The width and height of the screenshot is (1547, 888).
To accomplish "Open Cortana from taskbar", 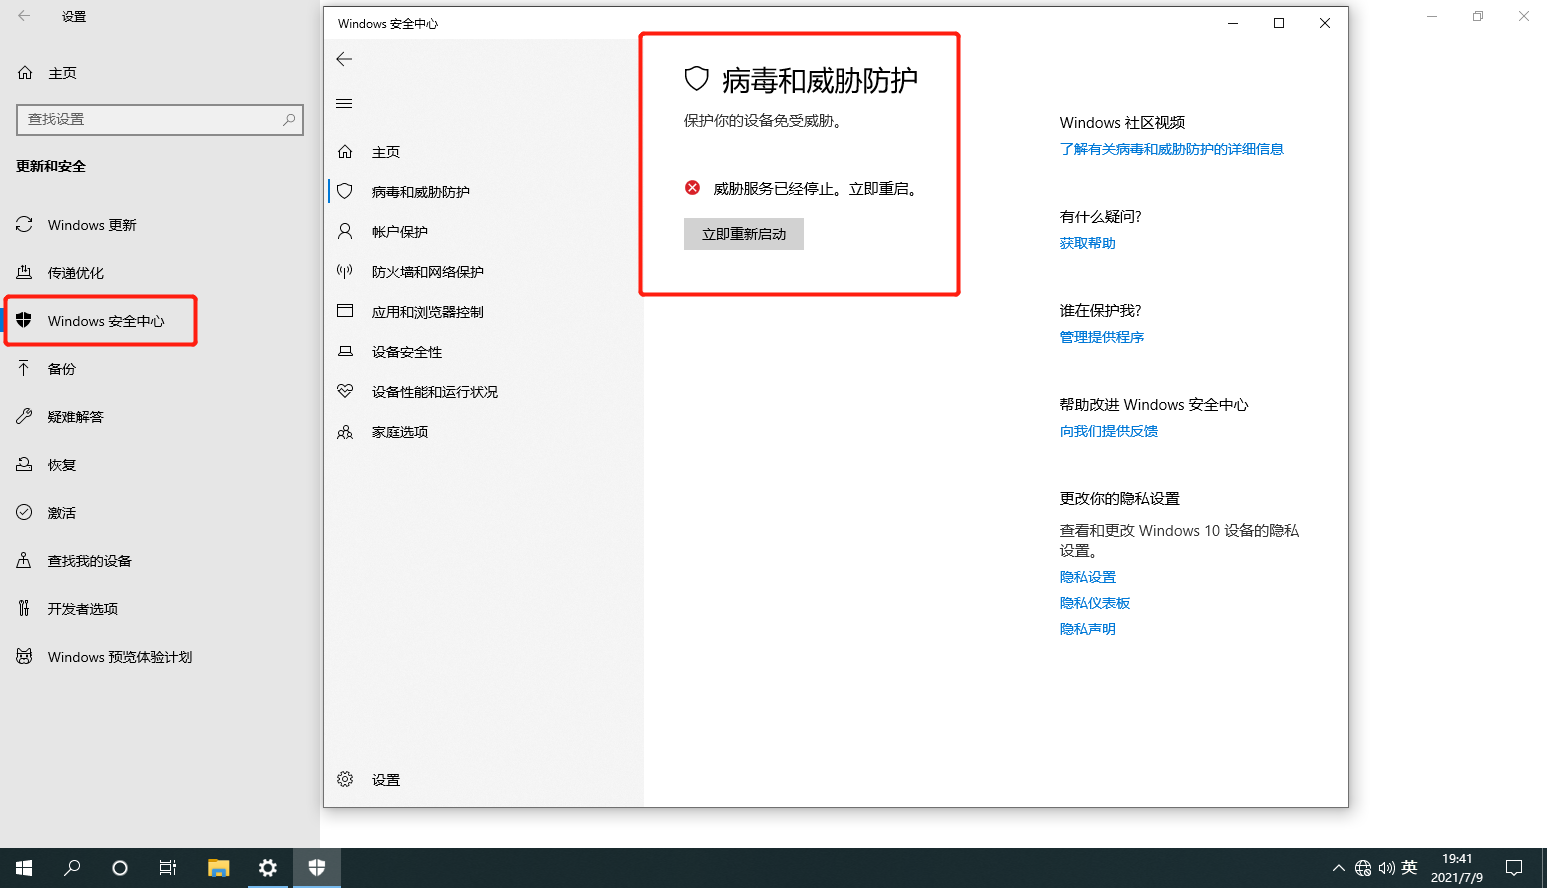I will 120,868.
